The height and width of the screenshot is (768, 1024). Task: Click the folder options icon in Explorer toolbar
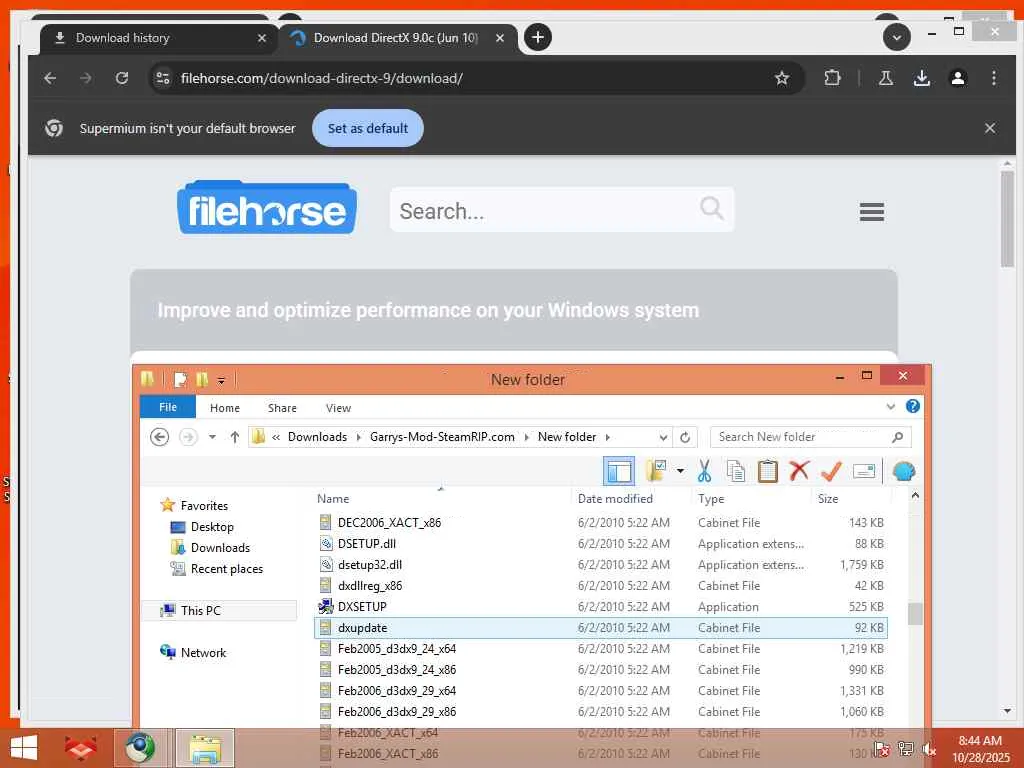pos(656,471)
